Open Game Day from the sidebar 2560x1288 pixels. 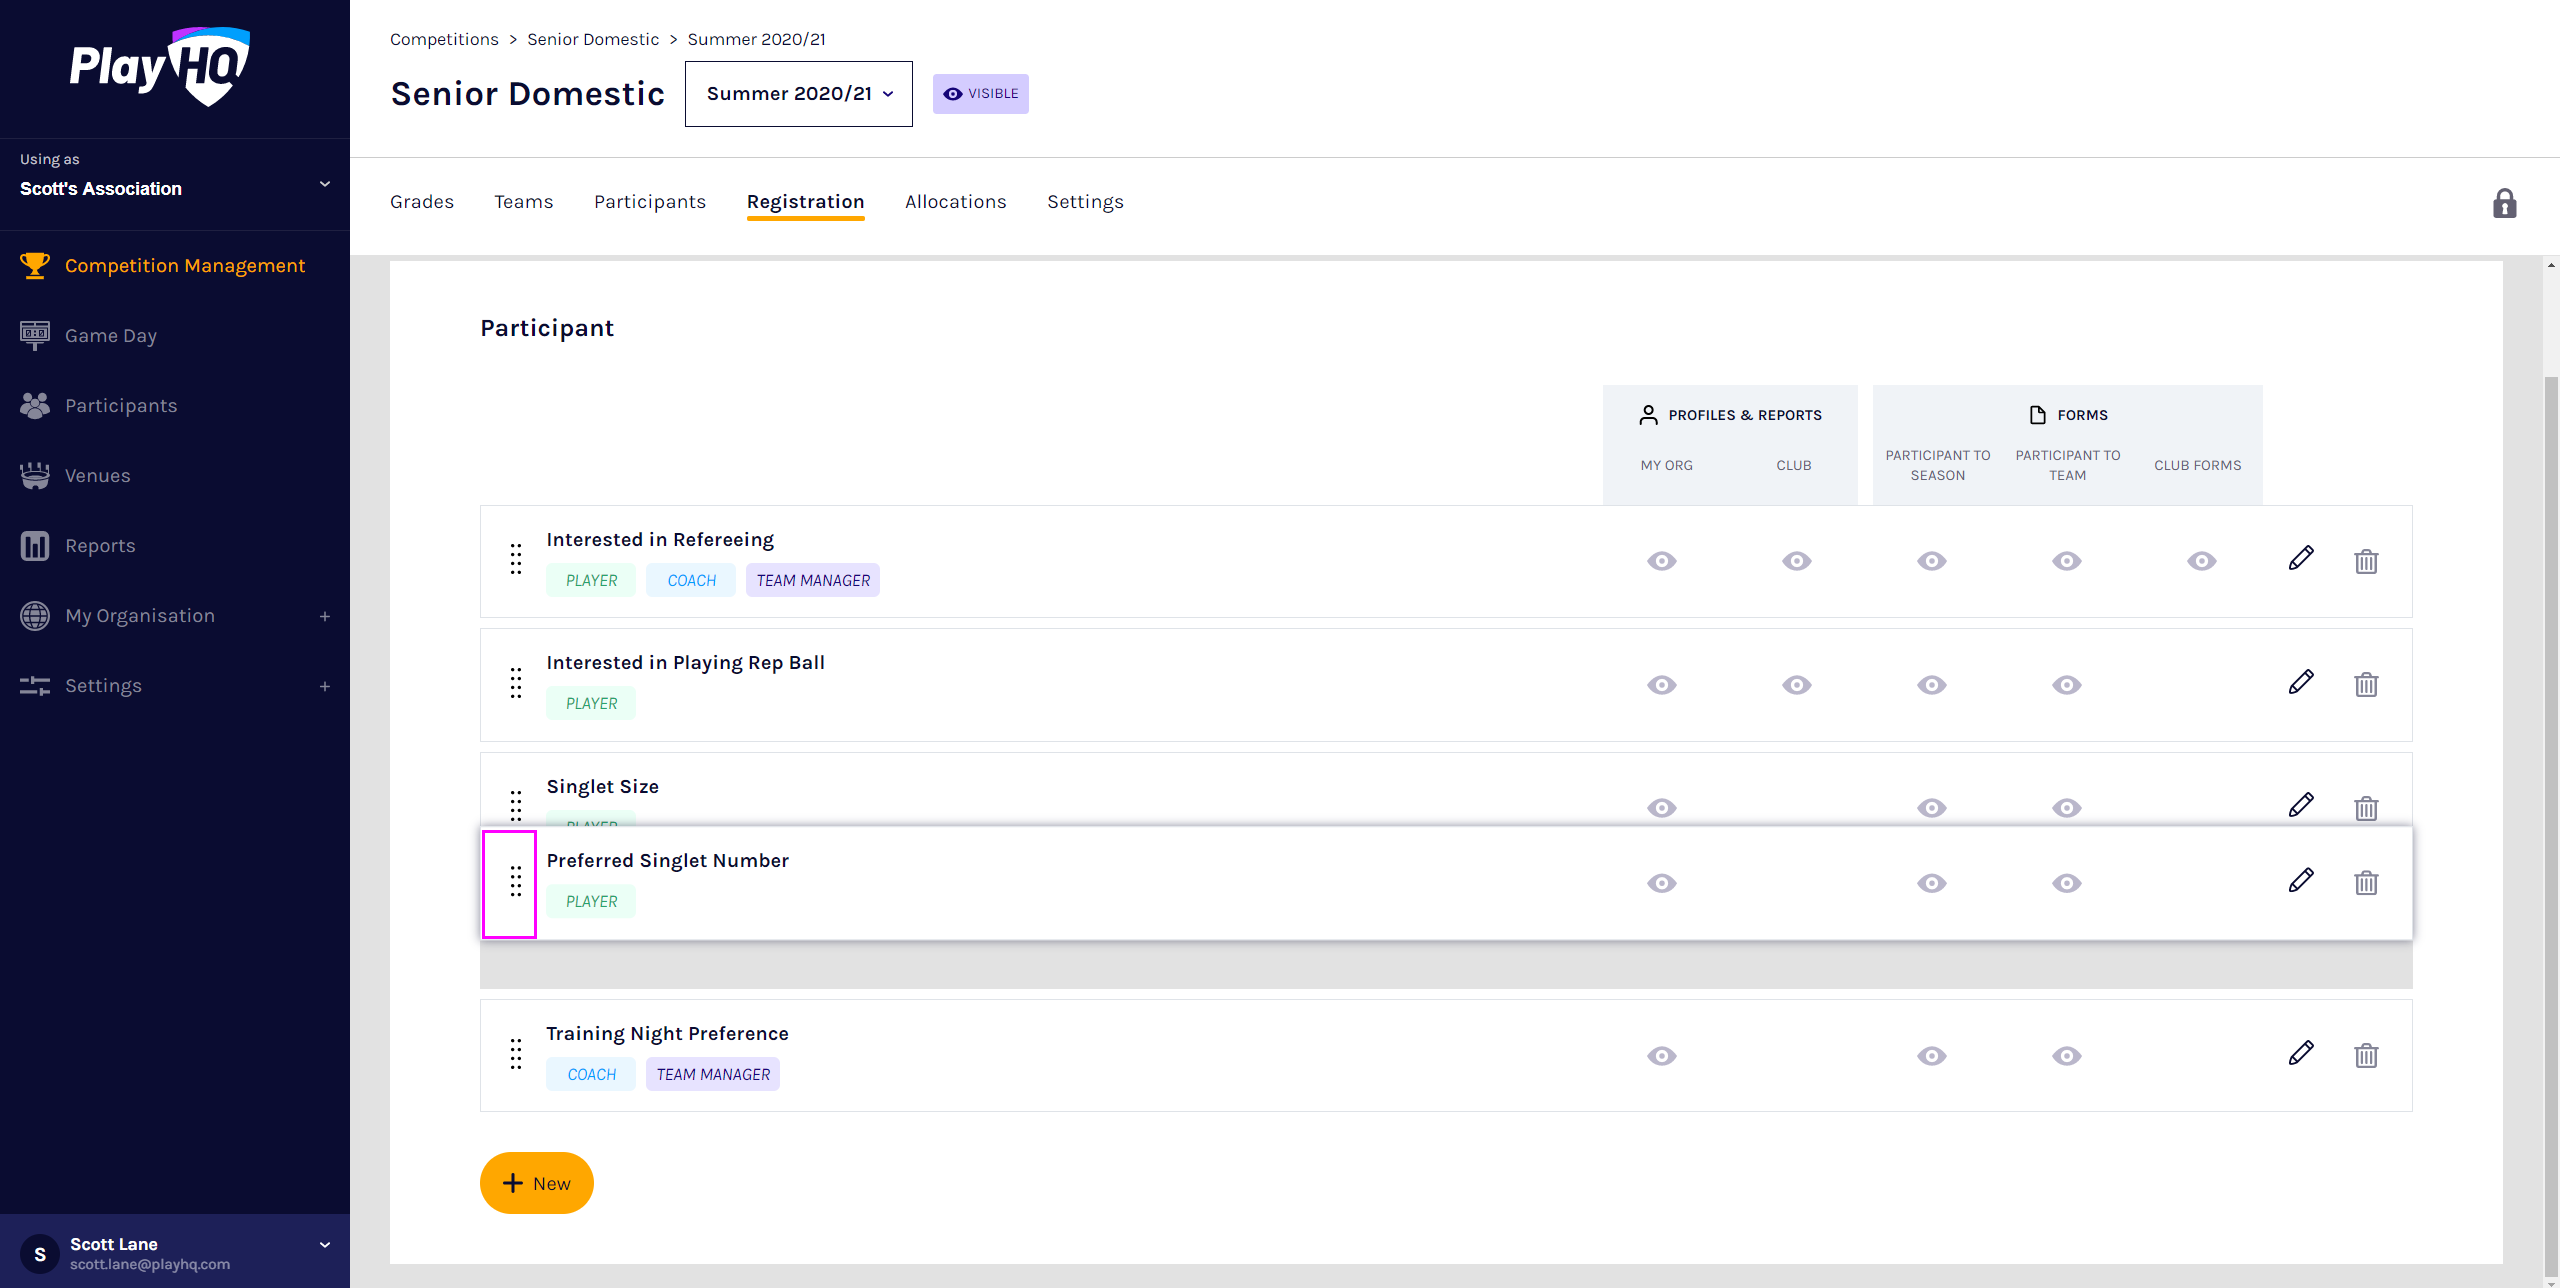point(111,336)
